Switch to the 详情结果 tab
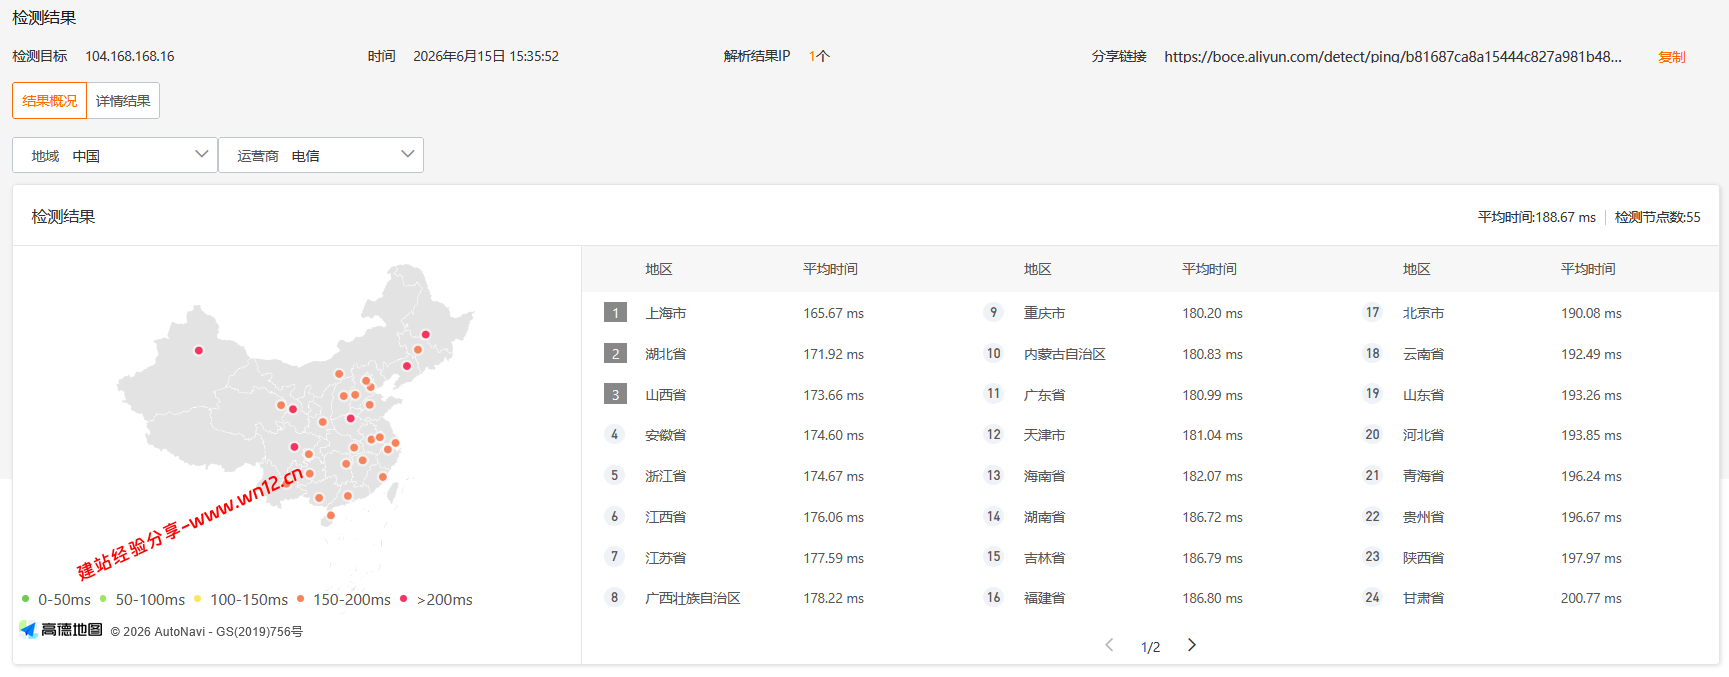Viewport: 1729px width, 677px height. (123, 101)
